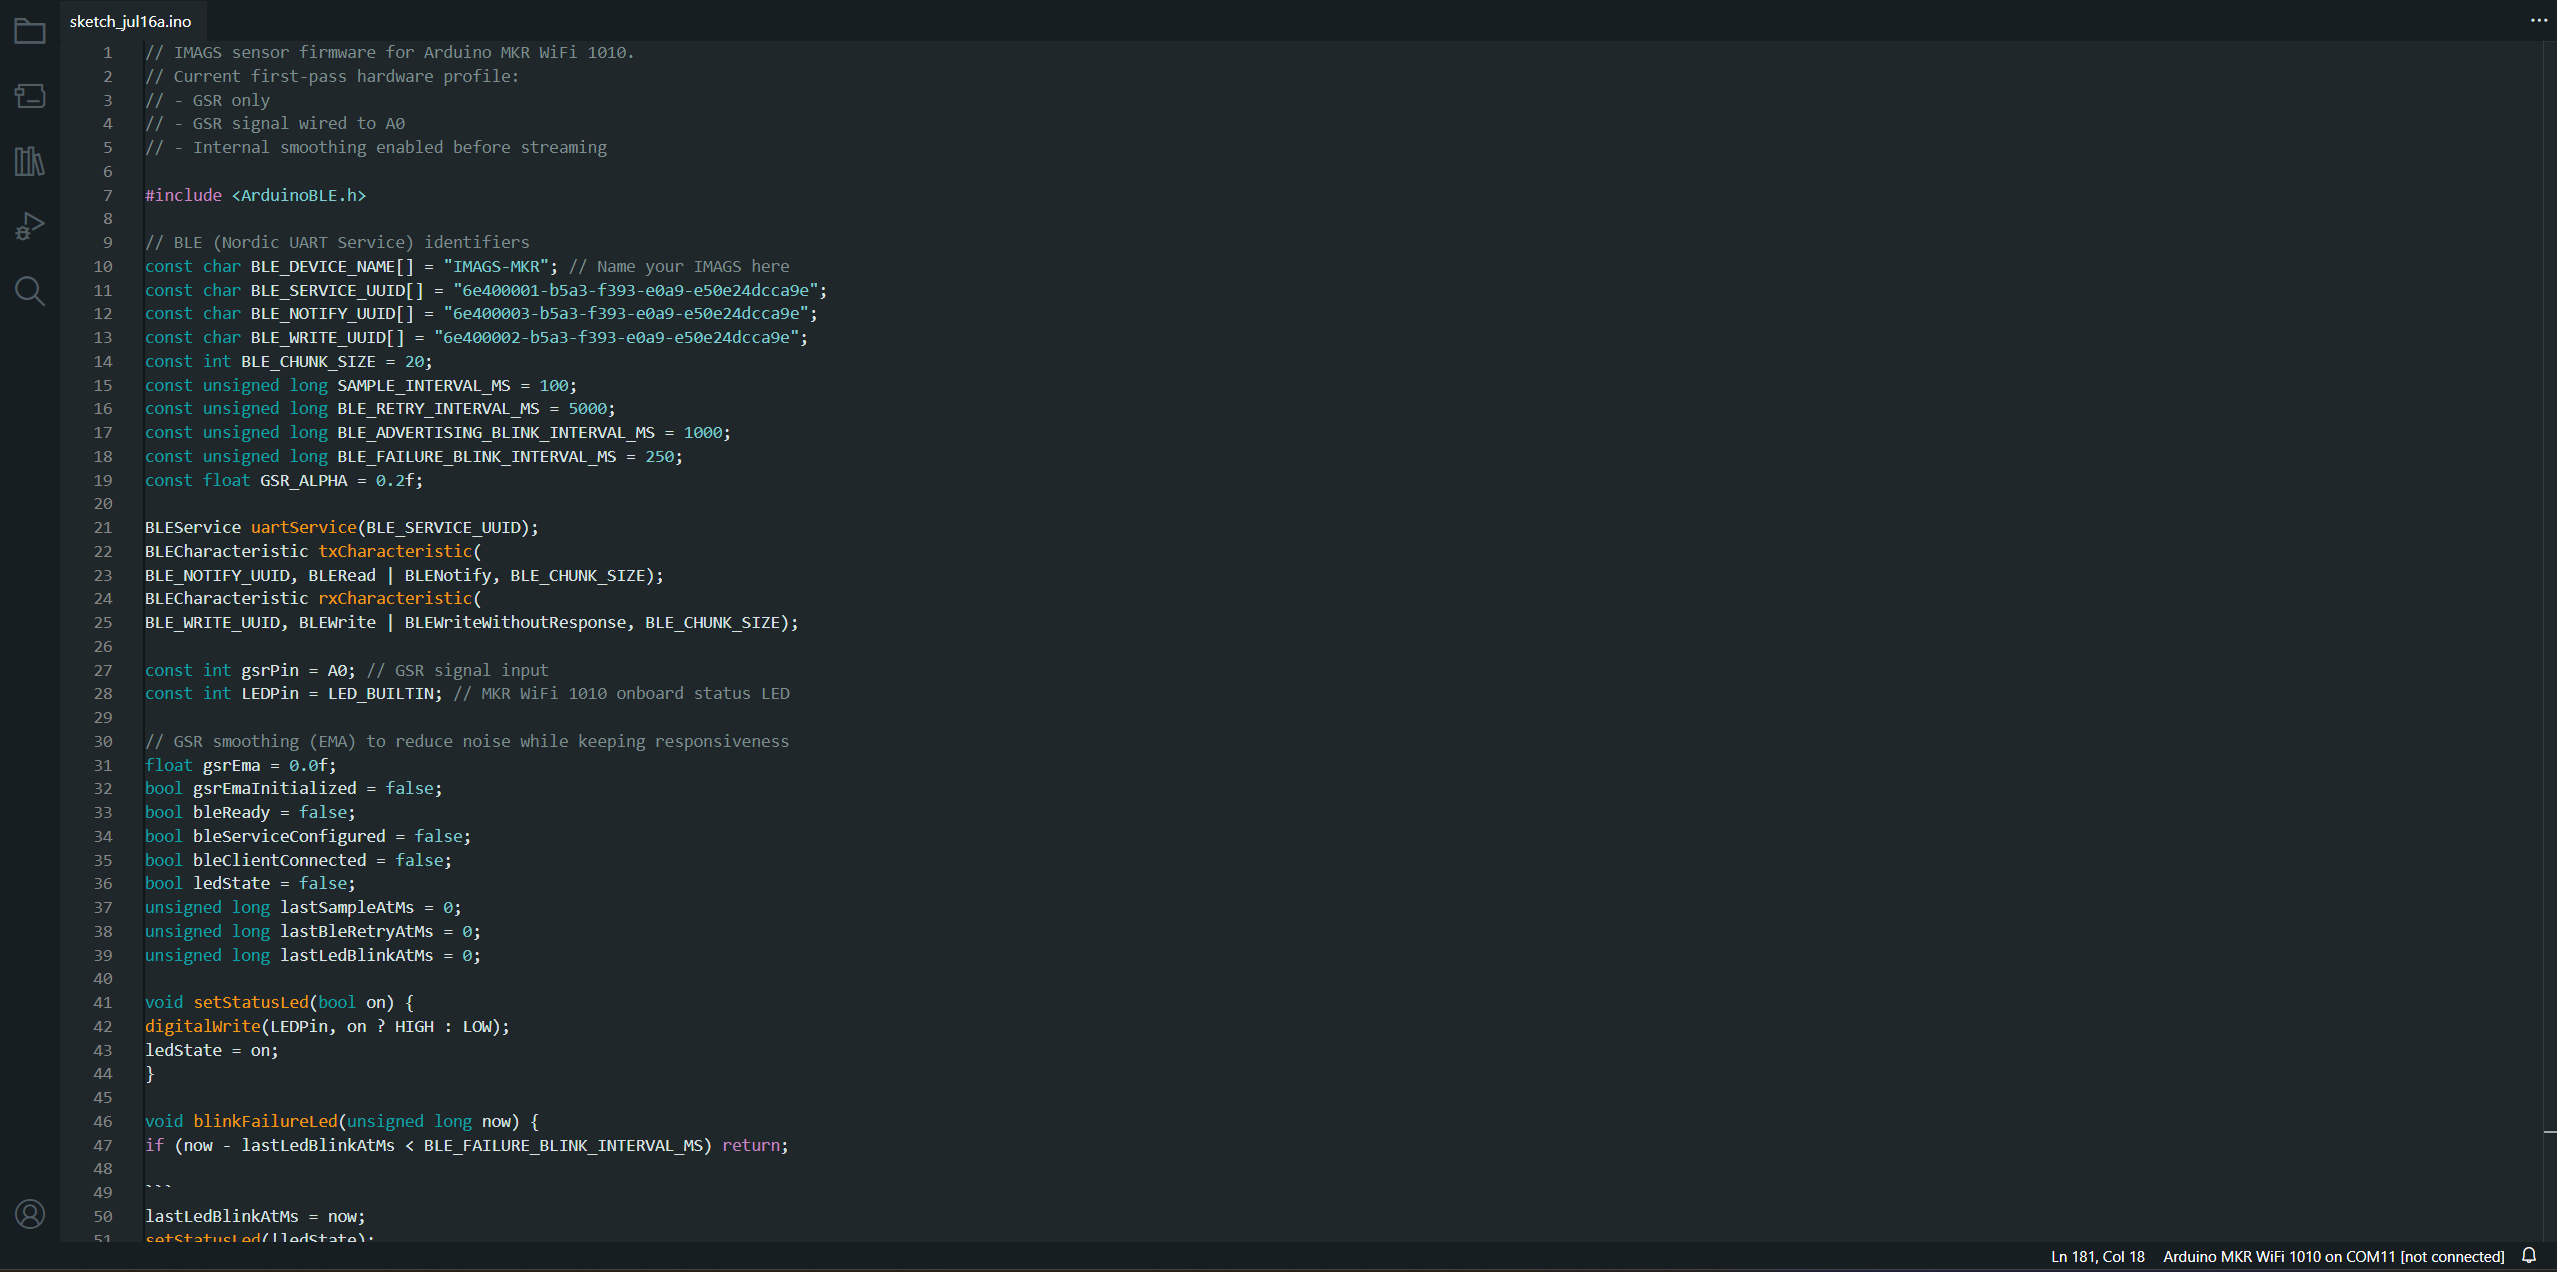Click the 'GSR signal wired to A0' comment
Screen dimensions: 2557x1272
[x=275, y=123]
